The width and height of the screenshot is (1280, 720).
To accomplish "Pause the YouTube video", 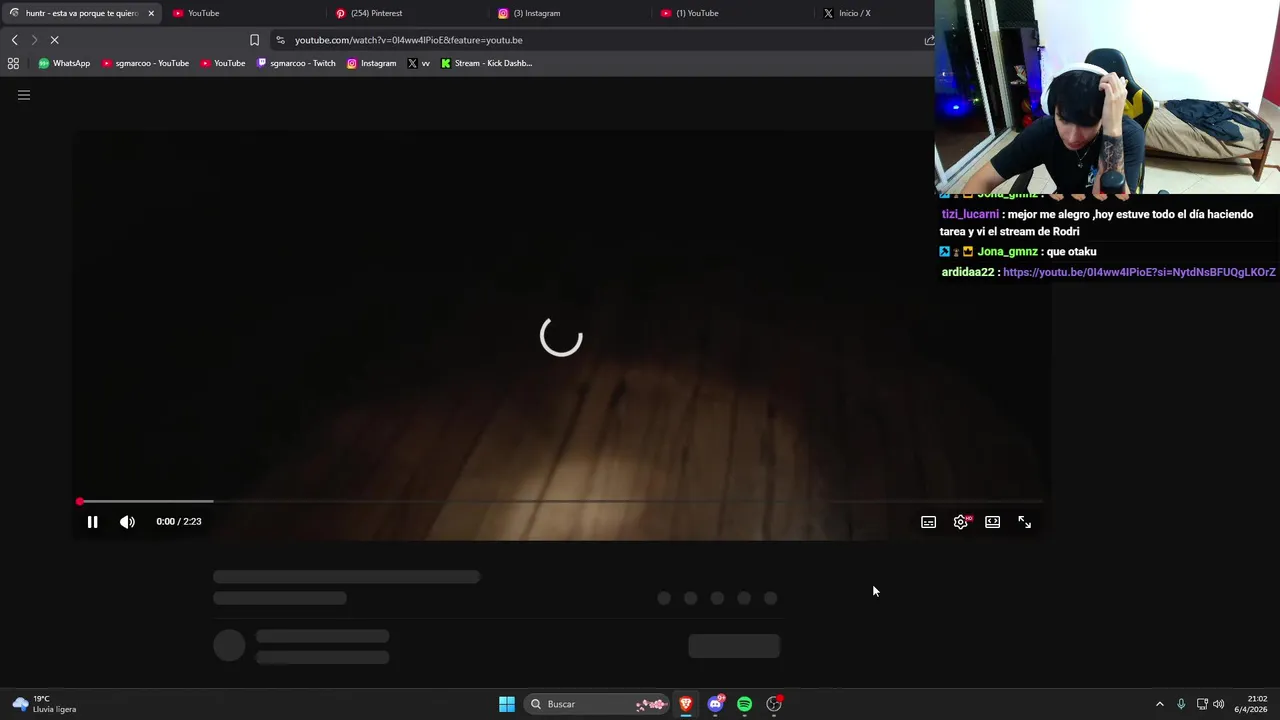I will [x=92, y=521].
